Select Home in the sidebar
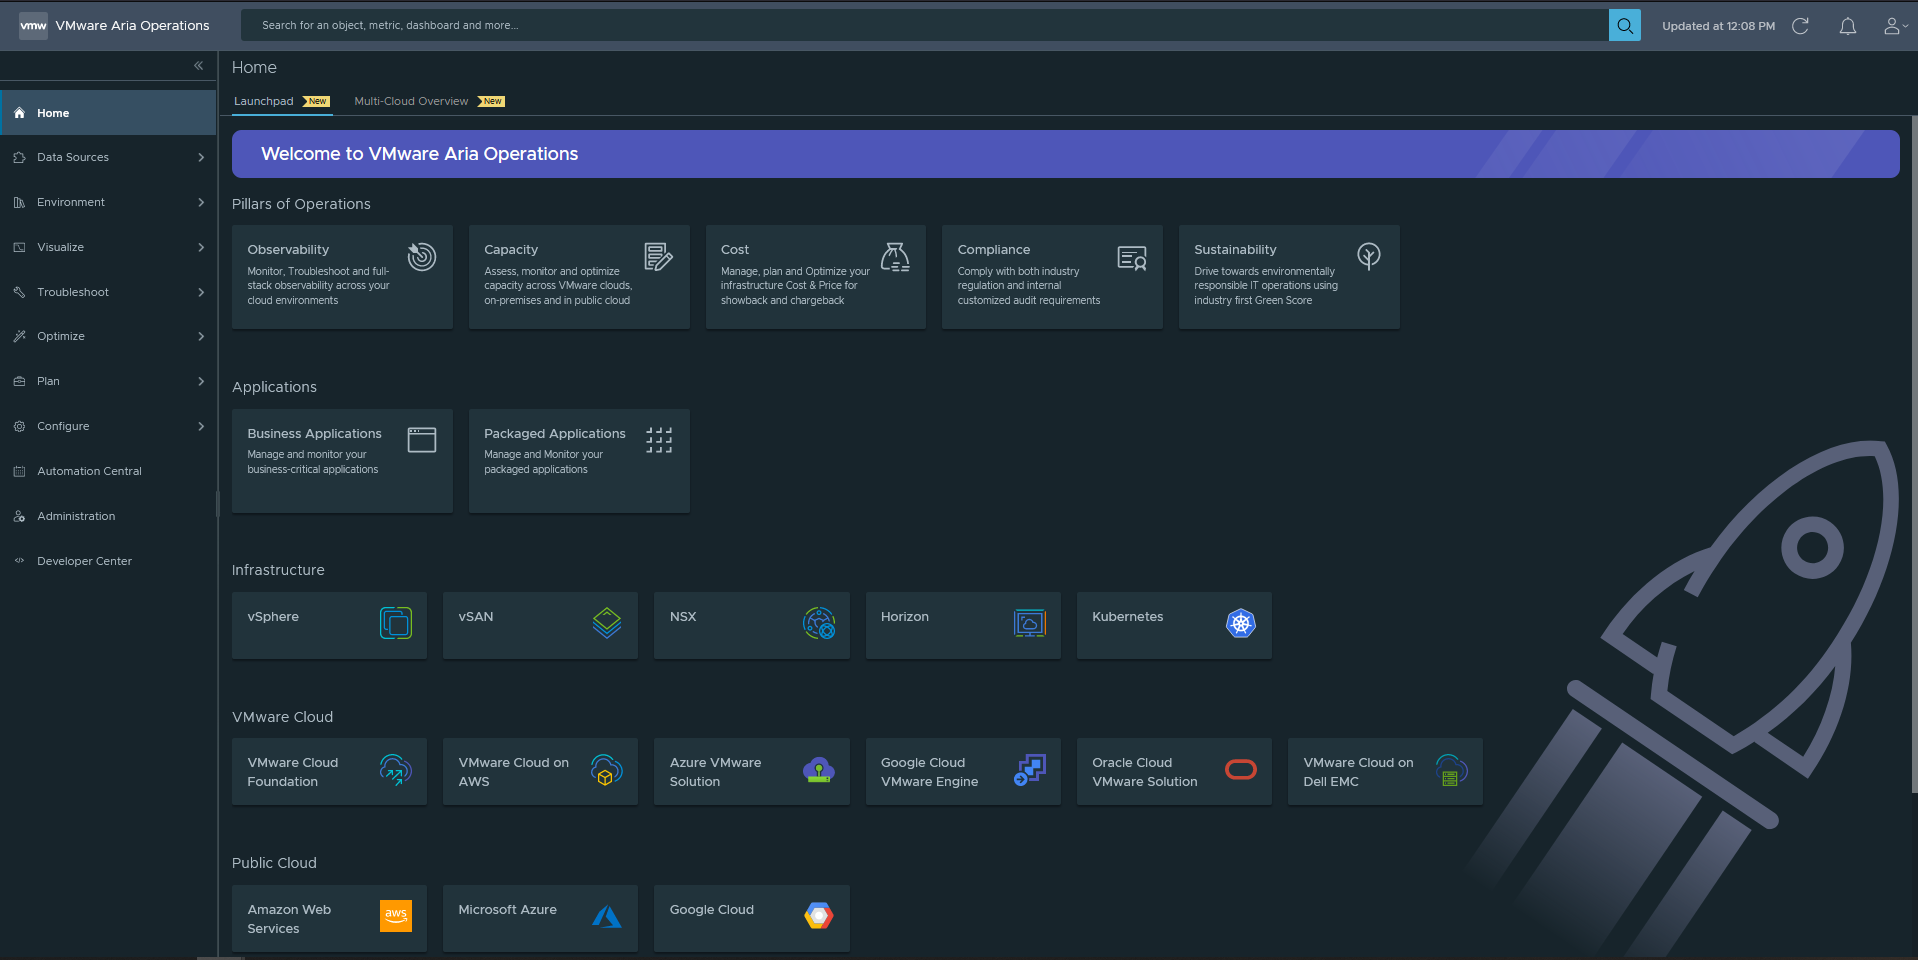Screen dimensions: 1918x960 point(108,113)
